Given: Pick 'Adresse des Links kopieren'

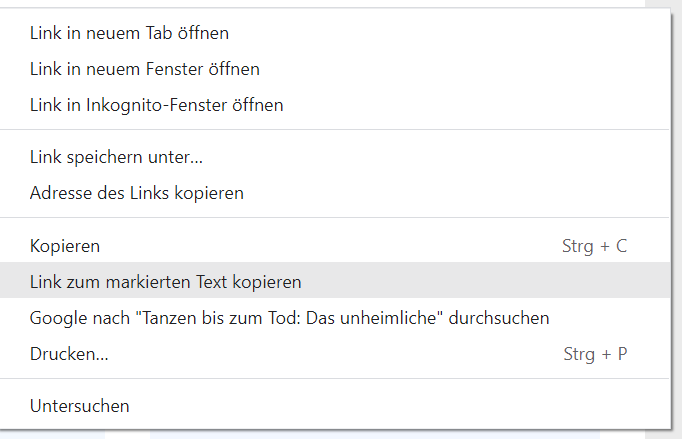Looking at the screenshot, I should 137,192.
